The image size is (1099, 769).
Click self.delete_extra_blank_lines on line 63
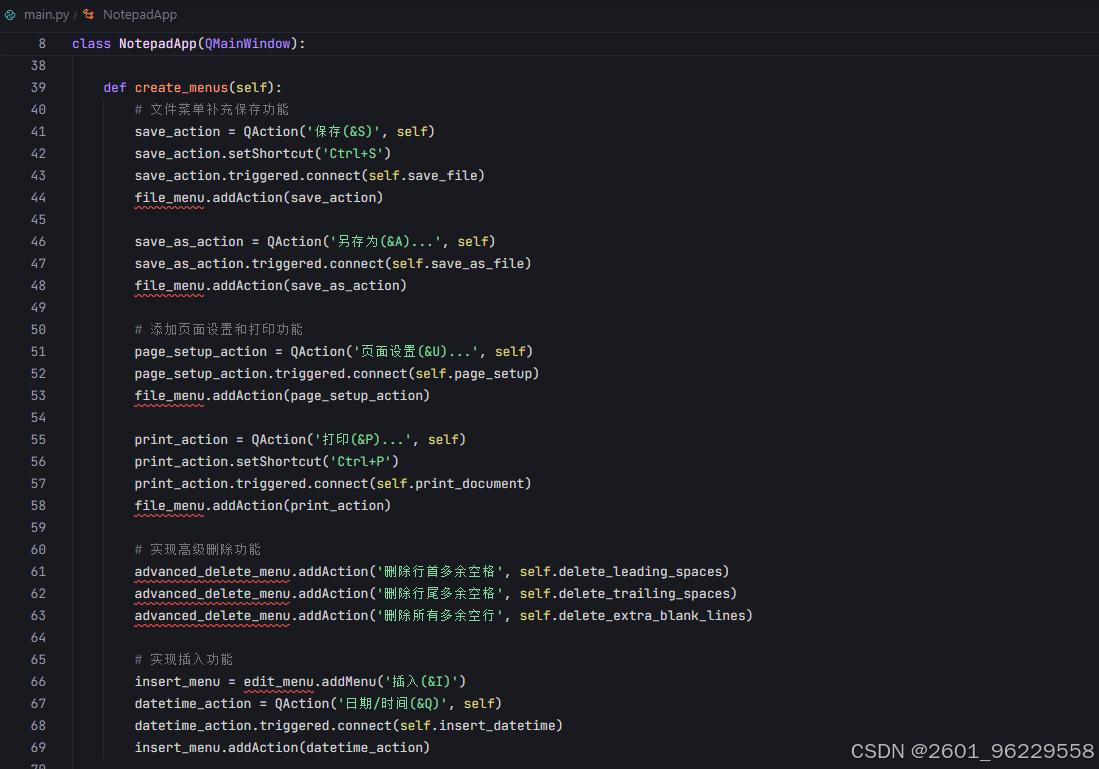pos(632,615)
